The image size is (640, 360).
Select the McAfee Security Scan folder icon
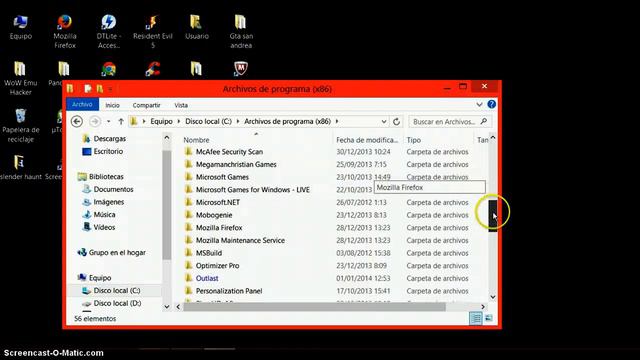pyautogui.click(x=189, y=151)
